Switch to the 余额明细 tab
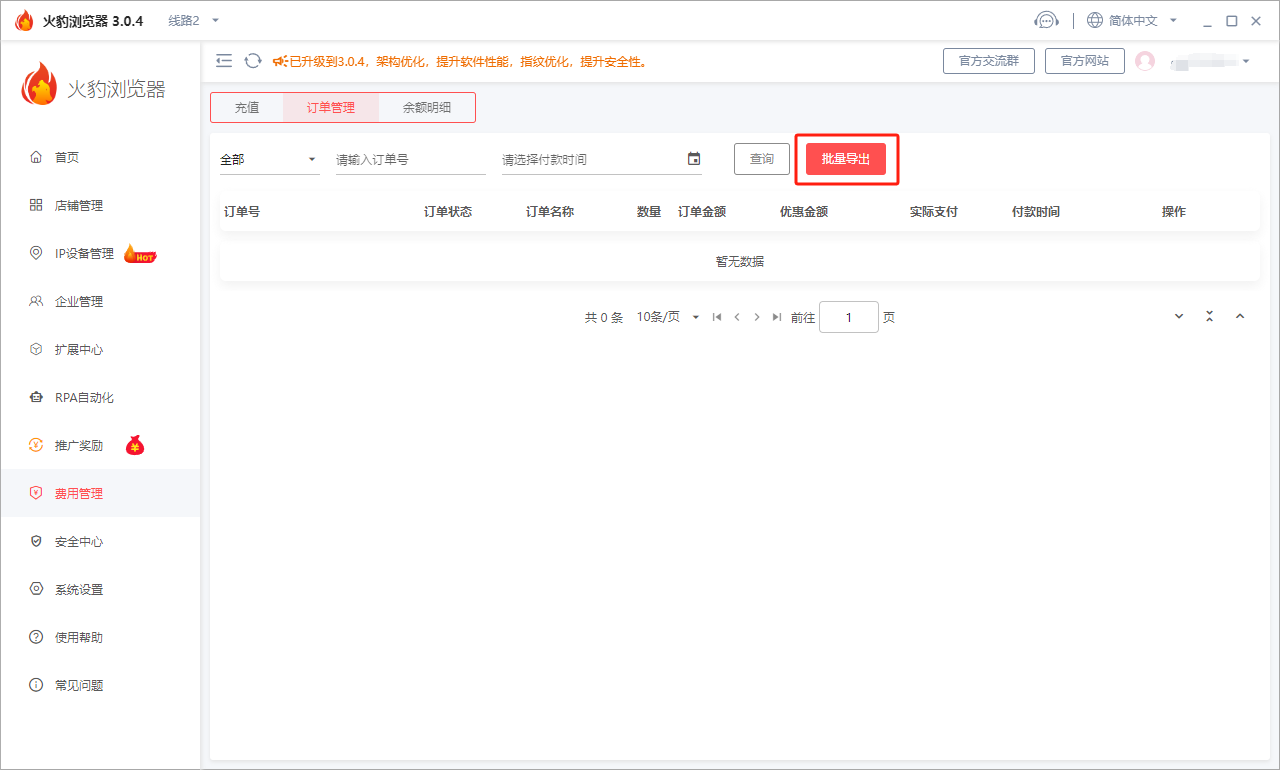 click(427, 108)
